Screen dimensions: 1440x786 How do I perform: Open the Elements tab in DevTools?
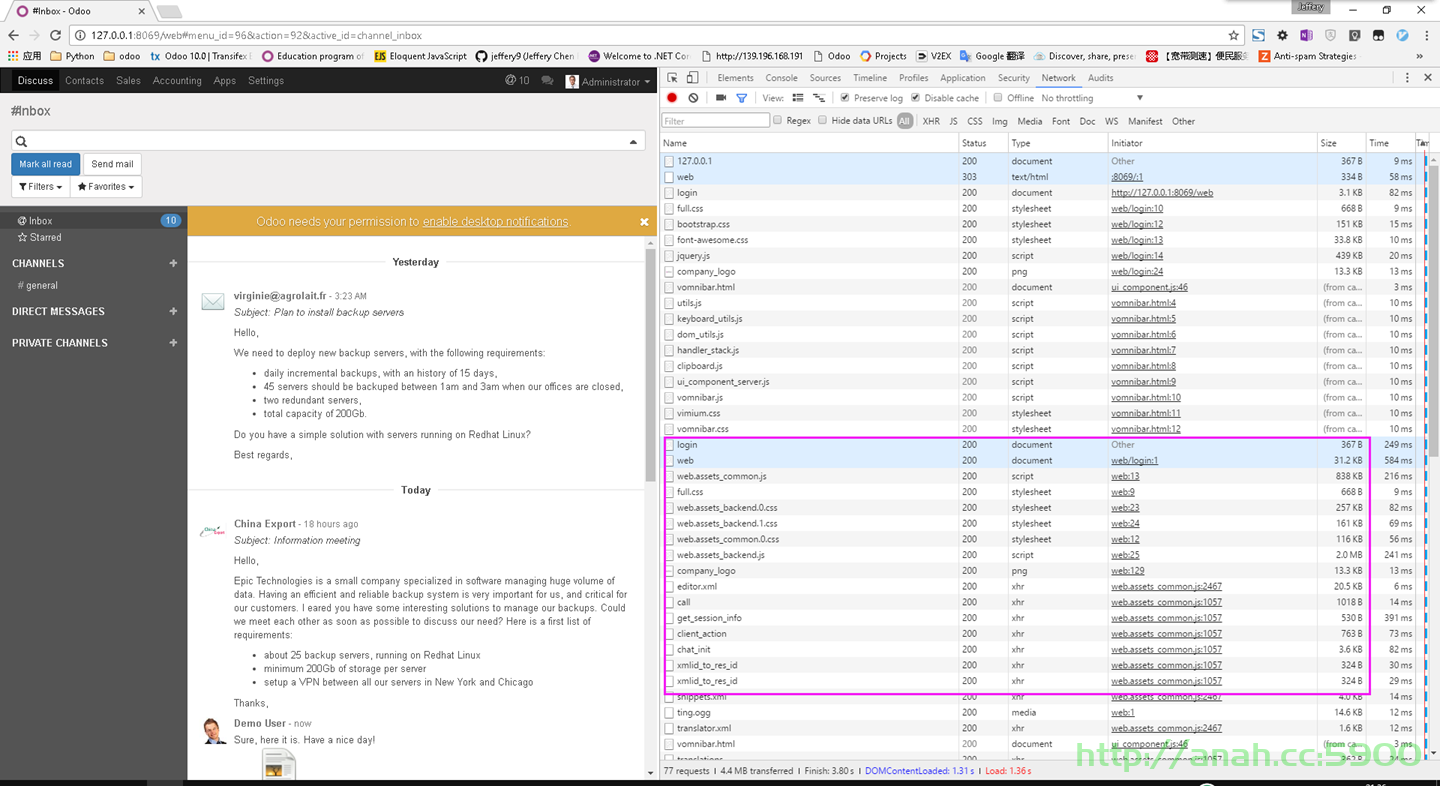[735, 78]
